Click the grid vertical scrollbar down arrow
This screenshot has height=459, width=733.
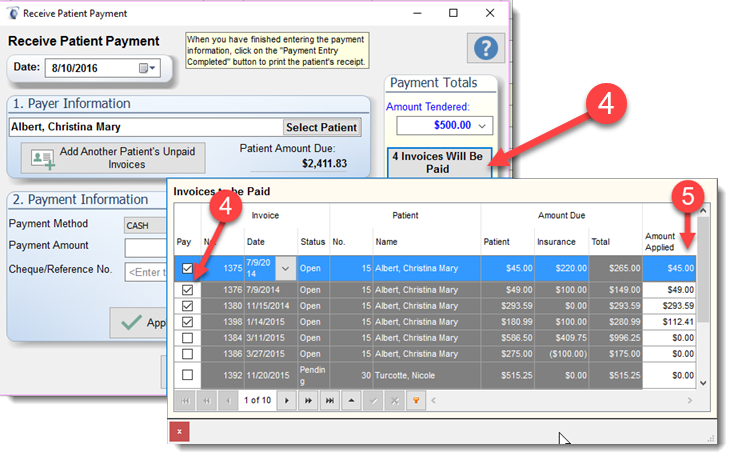[703, 383]
